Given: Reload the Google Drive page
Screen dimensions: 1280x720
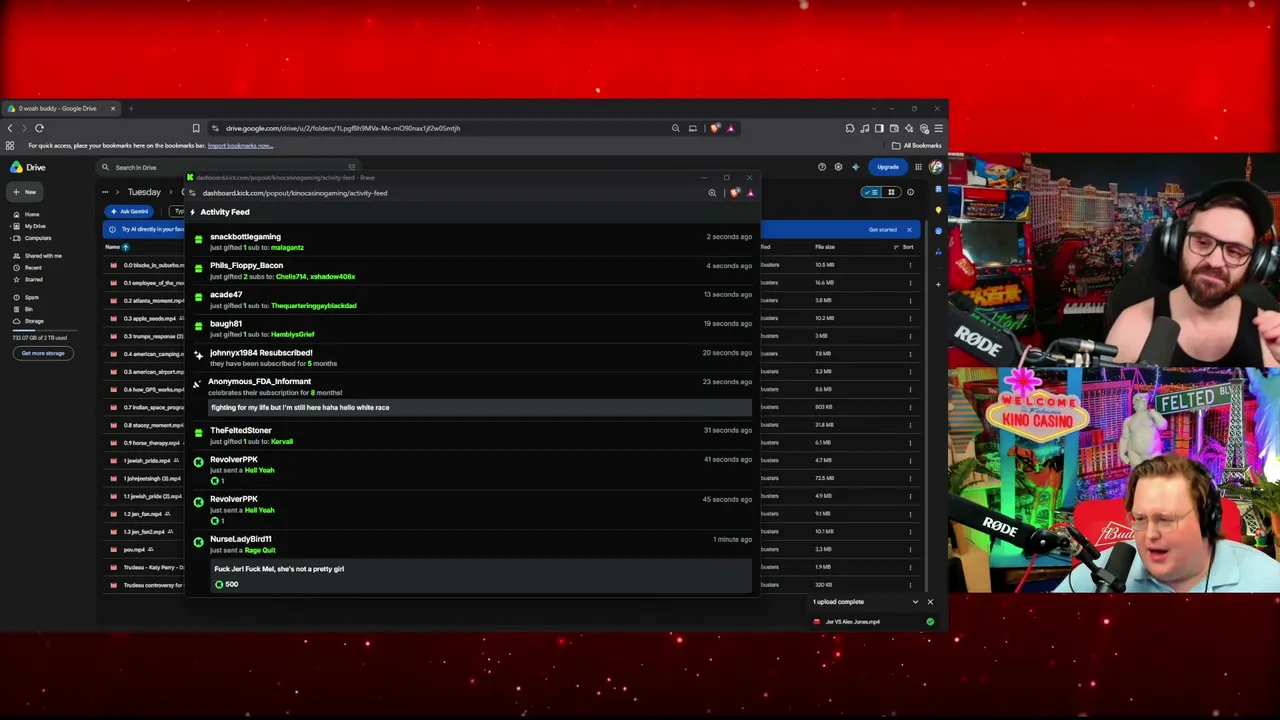Looking at the screenshot, I should 39,128.
